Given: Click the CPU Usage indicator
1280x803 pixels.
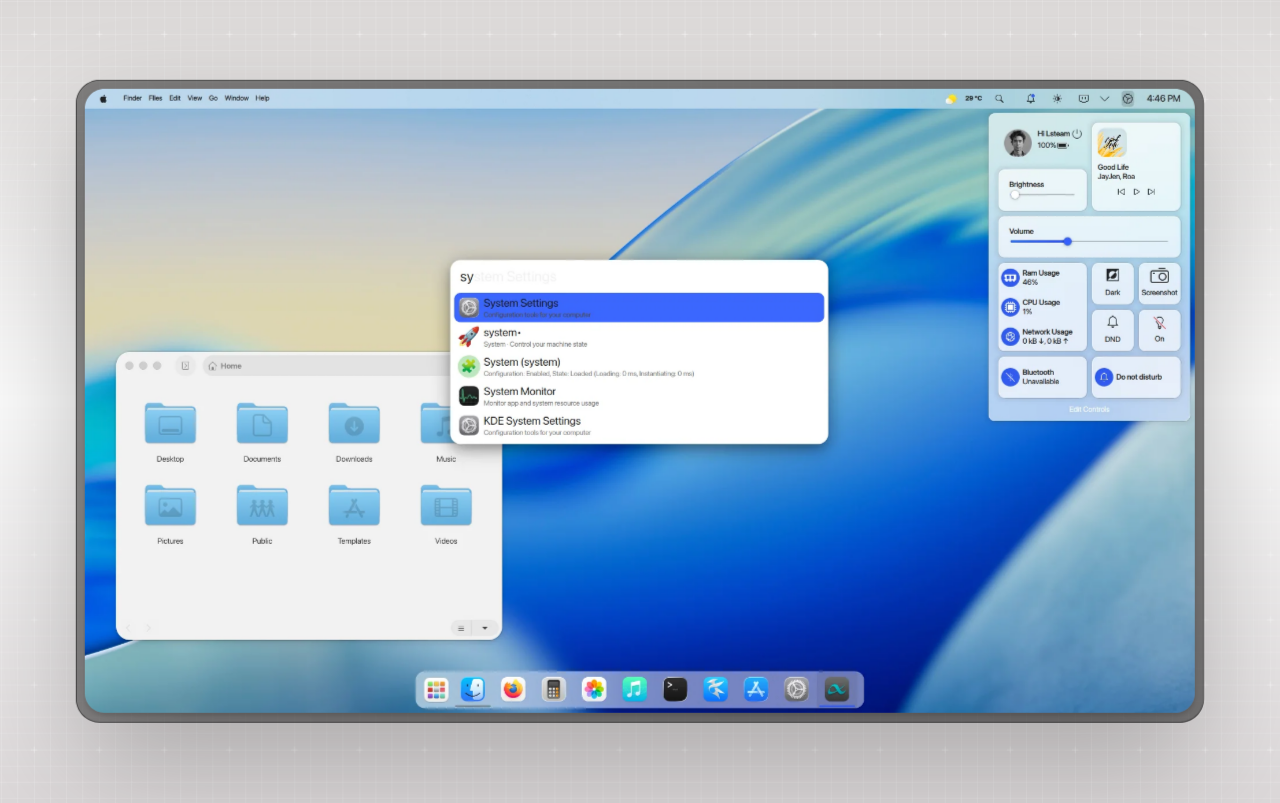Looking at the screenshot, I should (x=1040, y=306).
